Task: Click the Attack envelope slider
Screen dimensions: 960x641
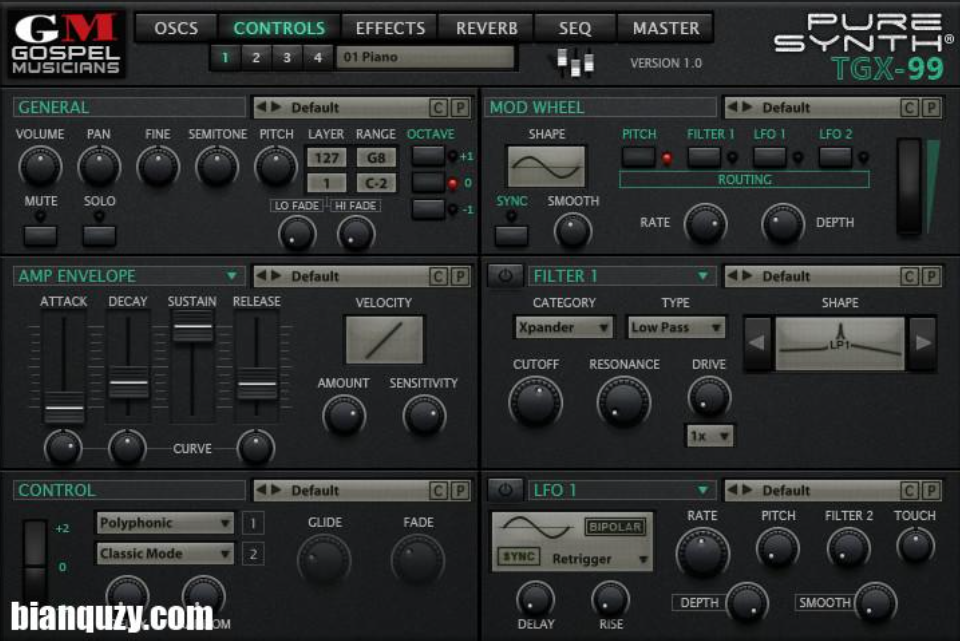Action: click(64, 408)
